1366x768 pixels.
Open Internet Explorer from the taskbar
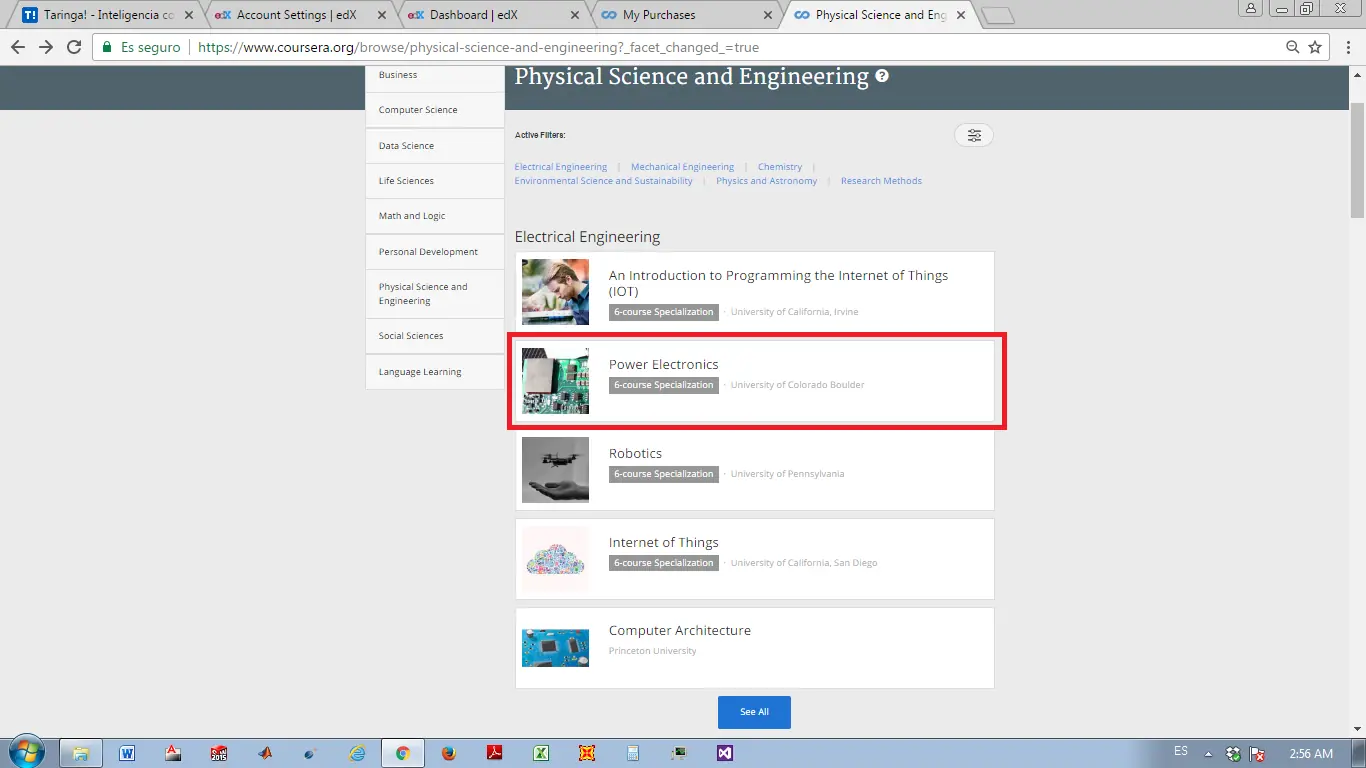coord(357,753)
